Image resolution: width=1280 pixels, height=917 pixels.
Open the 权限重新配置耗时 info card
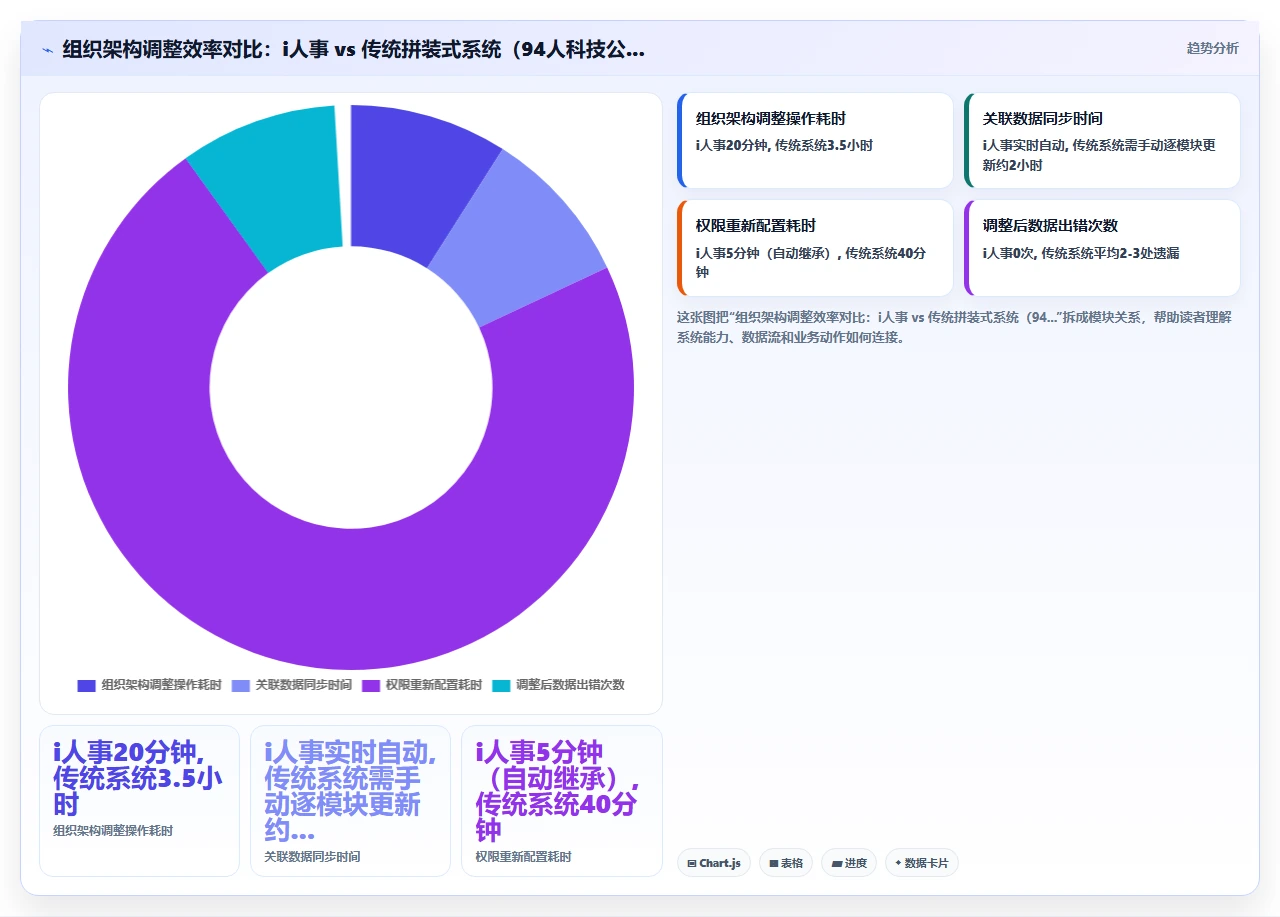pos(815,248)
